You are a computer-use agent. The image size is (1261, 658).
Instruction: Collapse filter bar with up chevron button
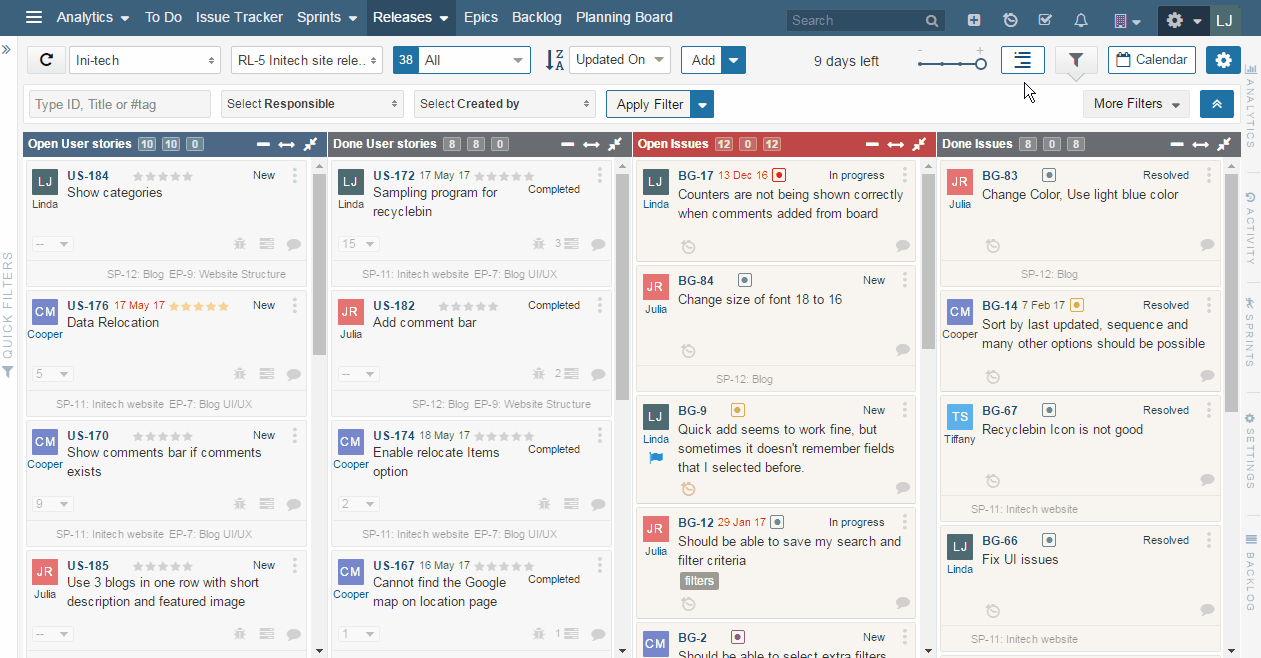1217,104
